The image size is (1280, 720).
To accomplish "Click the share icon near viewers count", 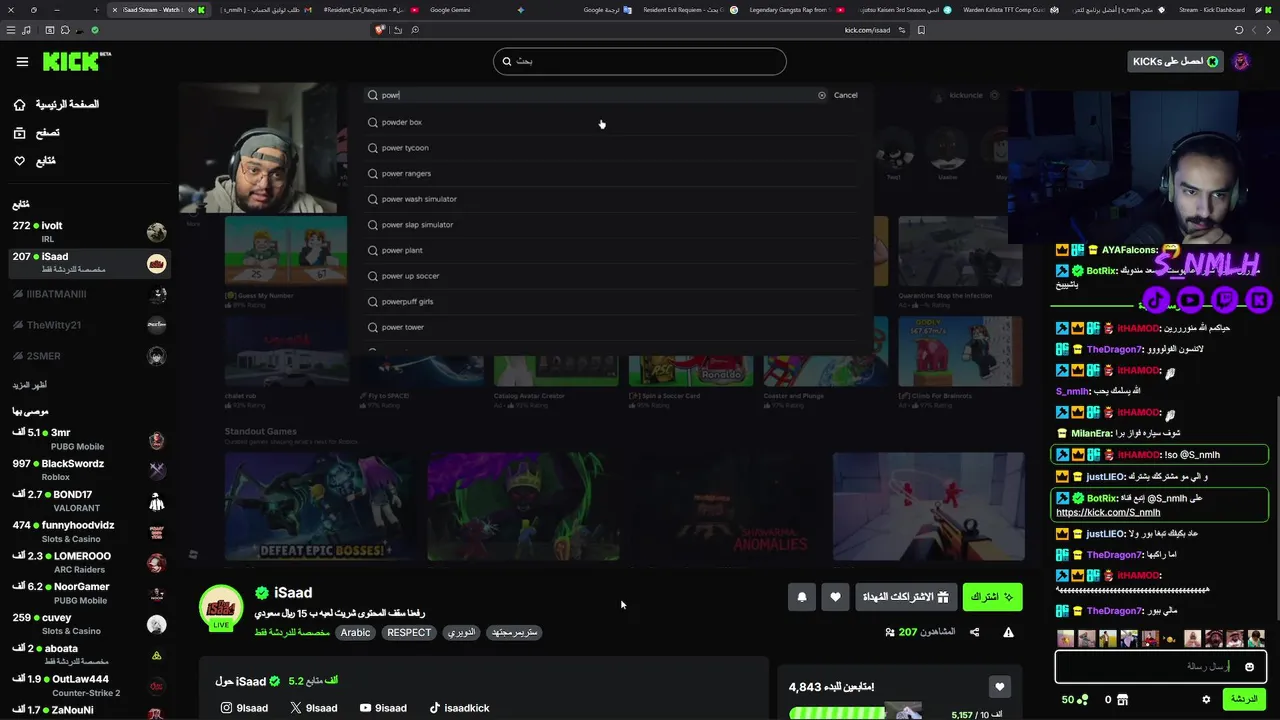I will point(975,632).
